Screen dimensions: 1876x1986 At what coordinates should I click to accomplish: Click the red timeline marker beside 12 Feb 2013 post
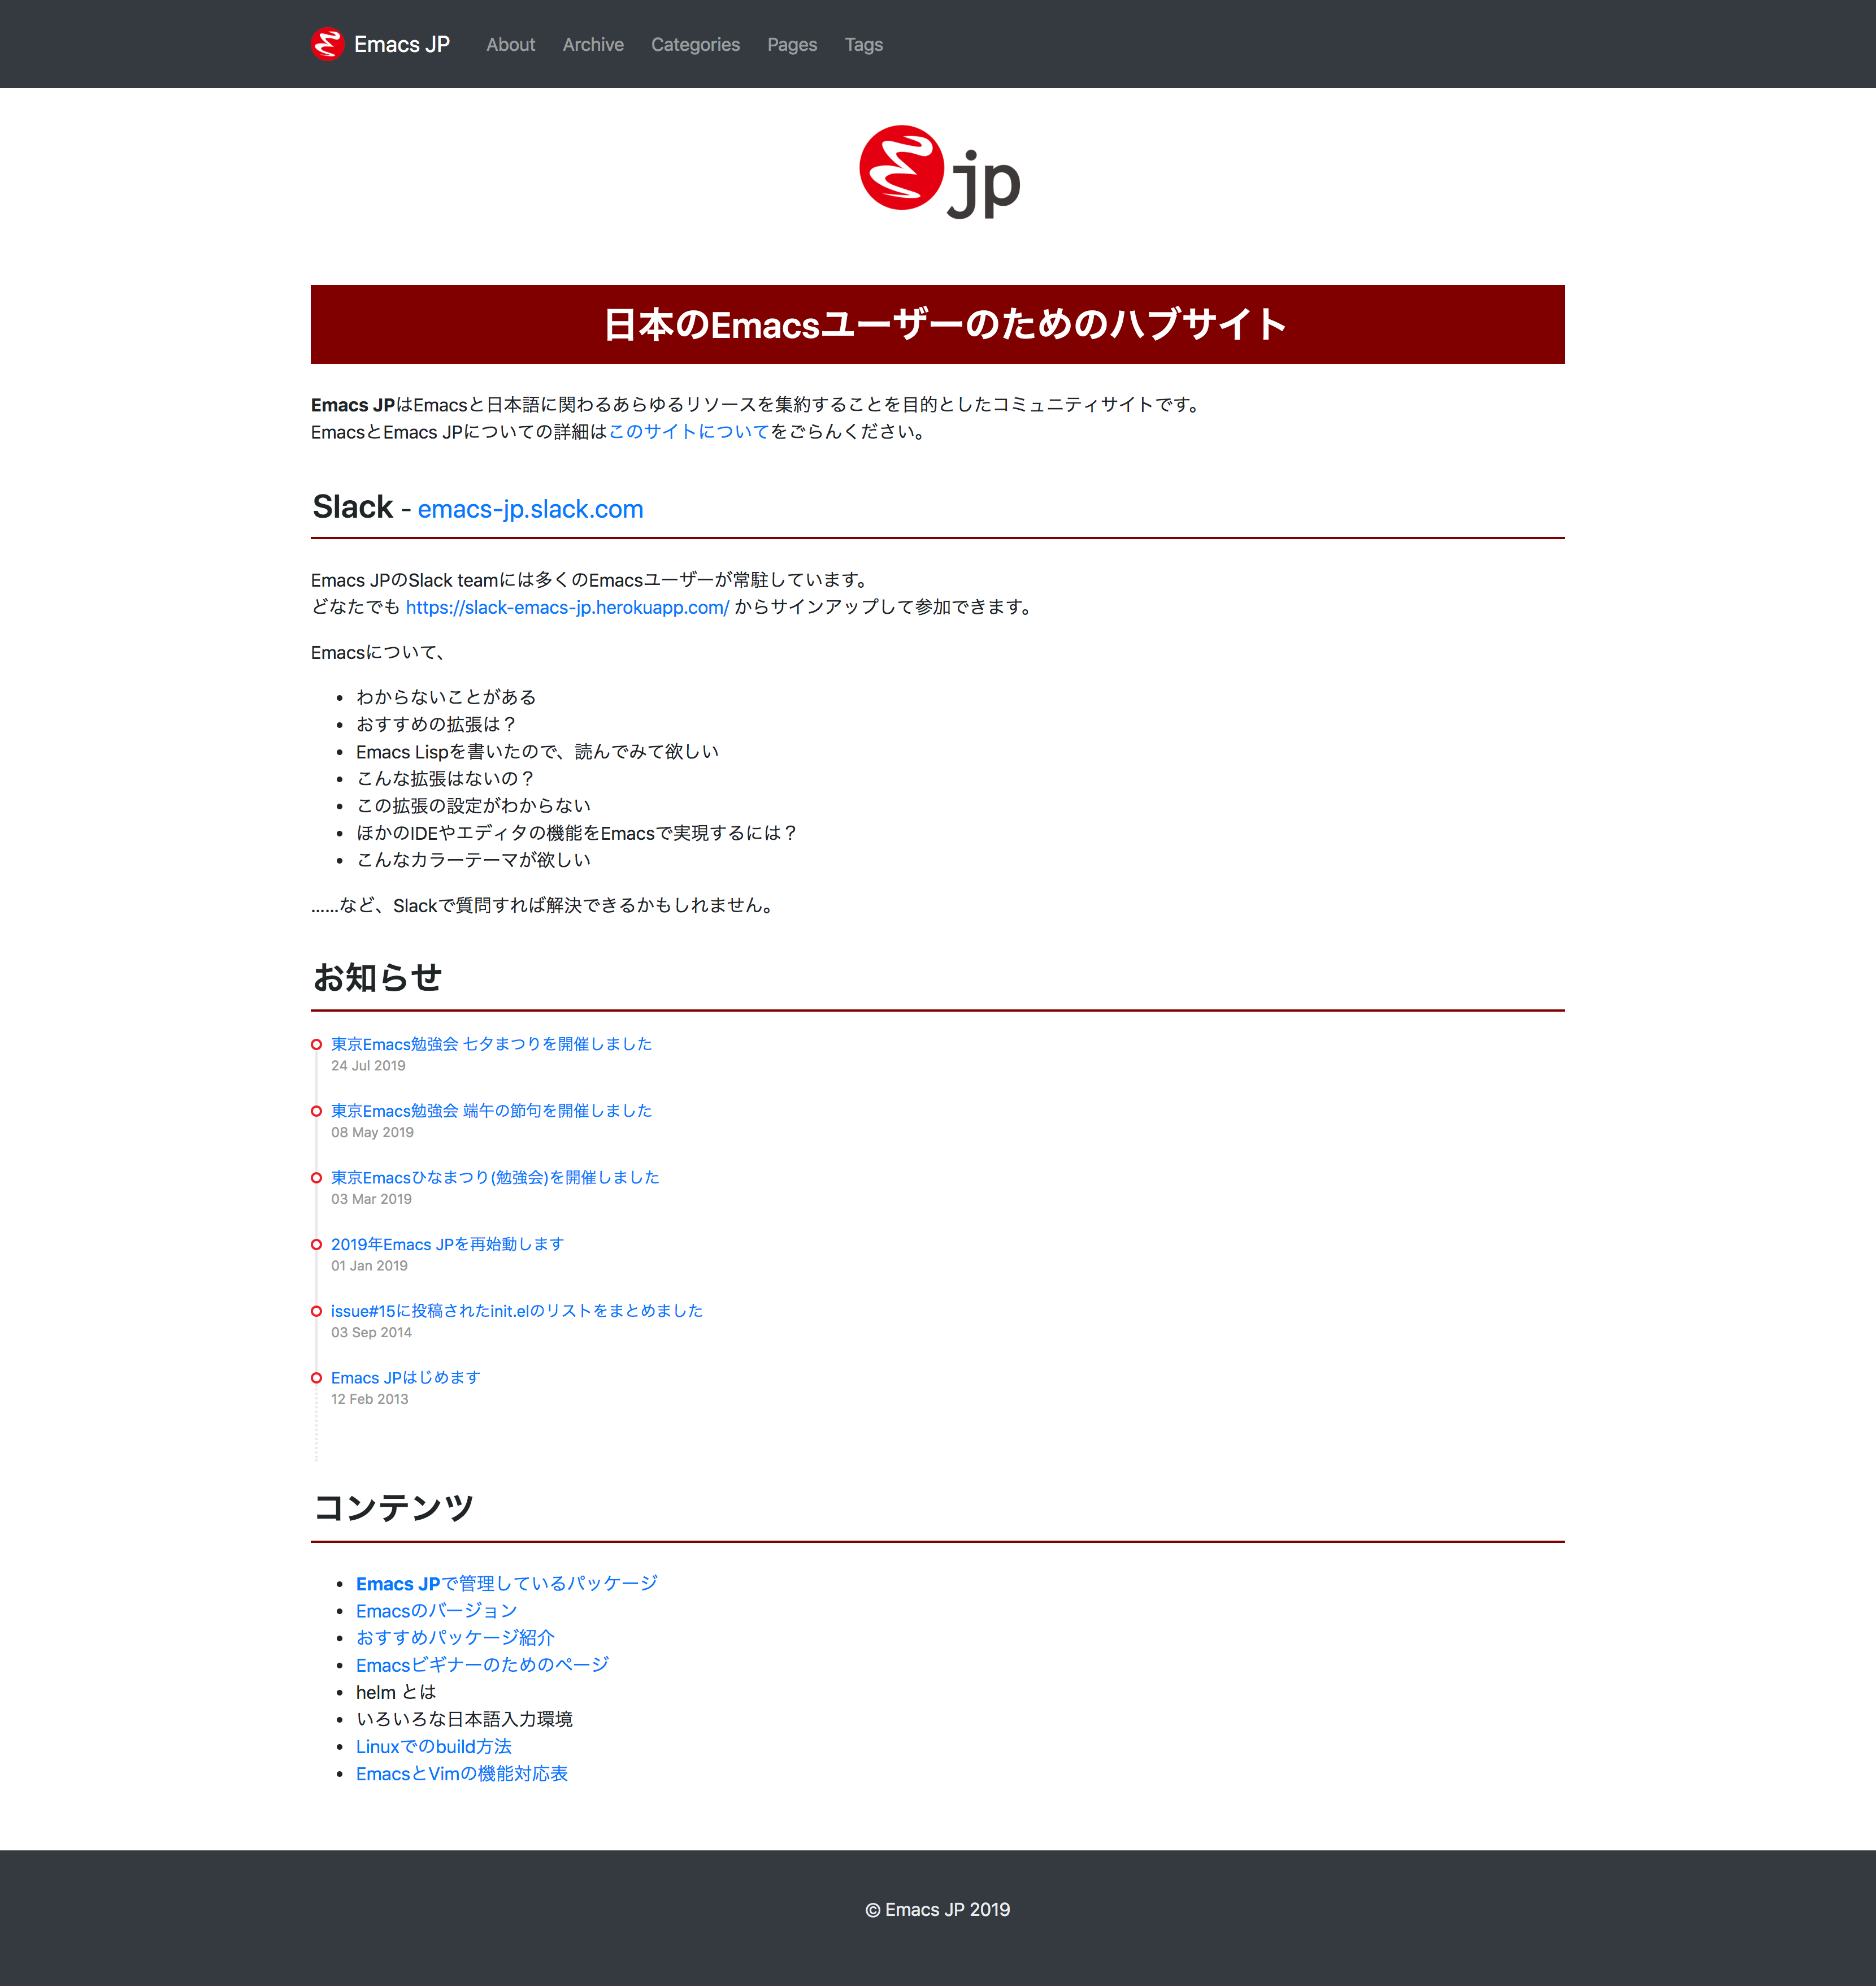(x=316, y=1378)
